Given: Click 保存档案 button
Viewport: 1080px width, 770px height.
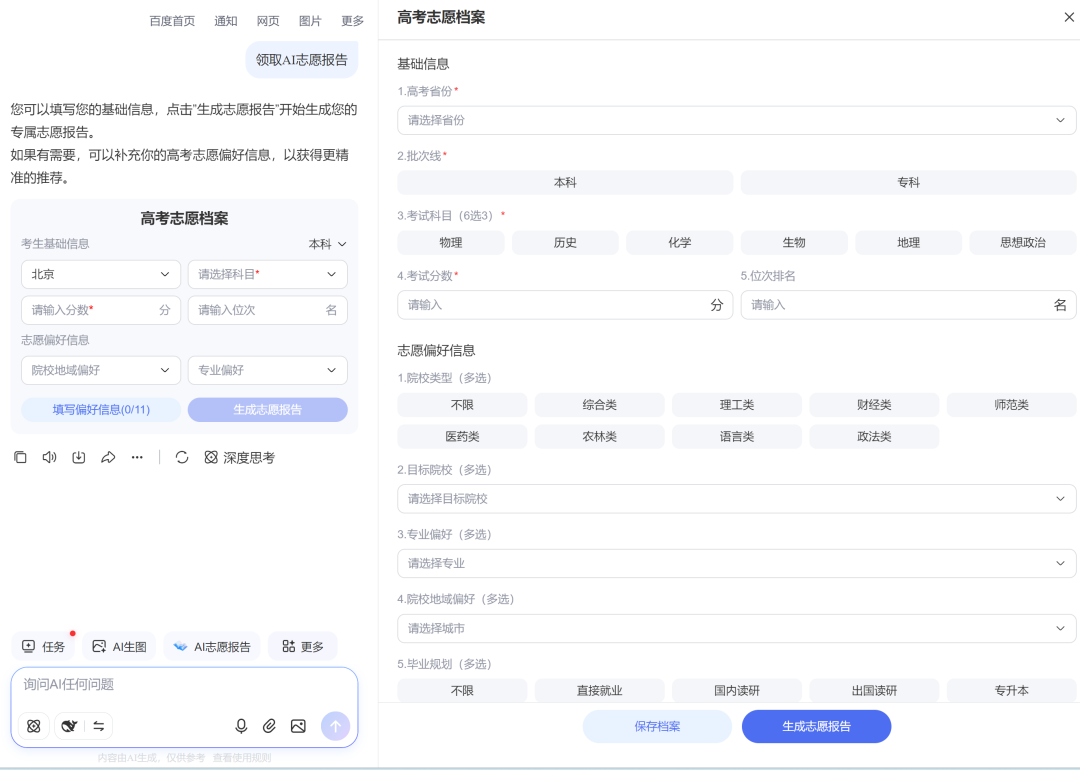Looking at the screenshot, I should pyautogui.click(x=657, y=726).
